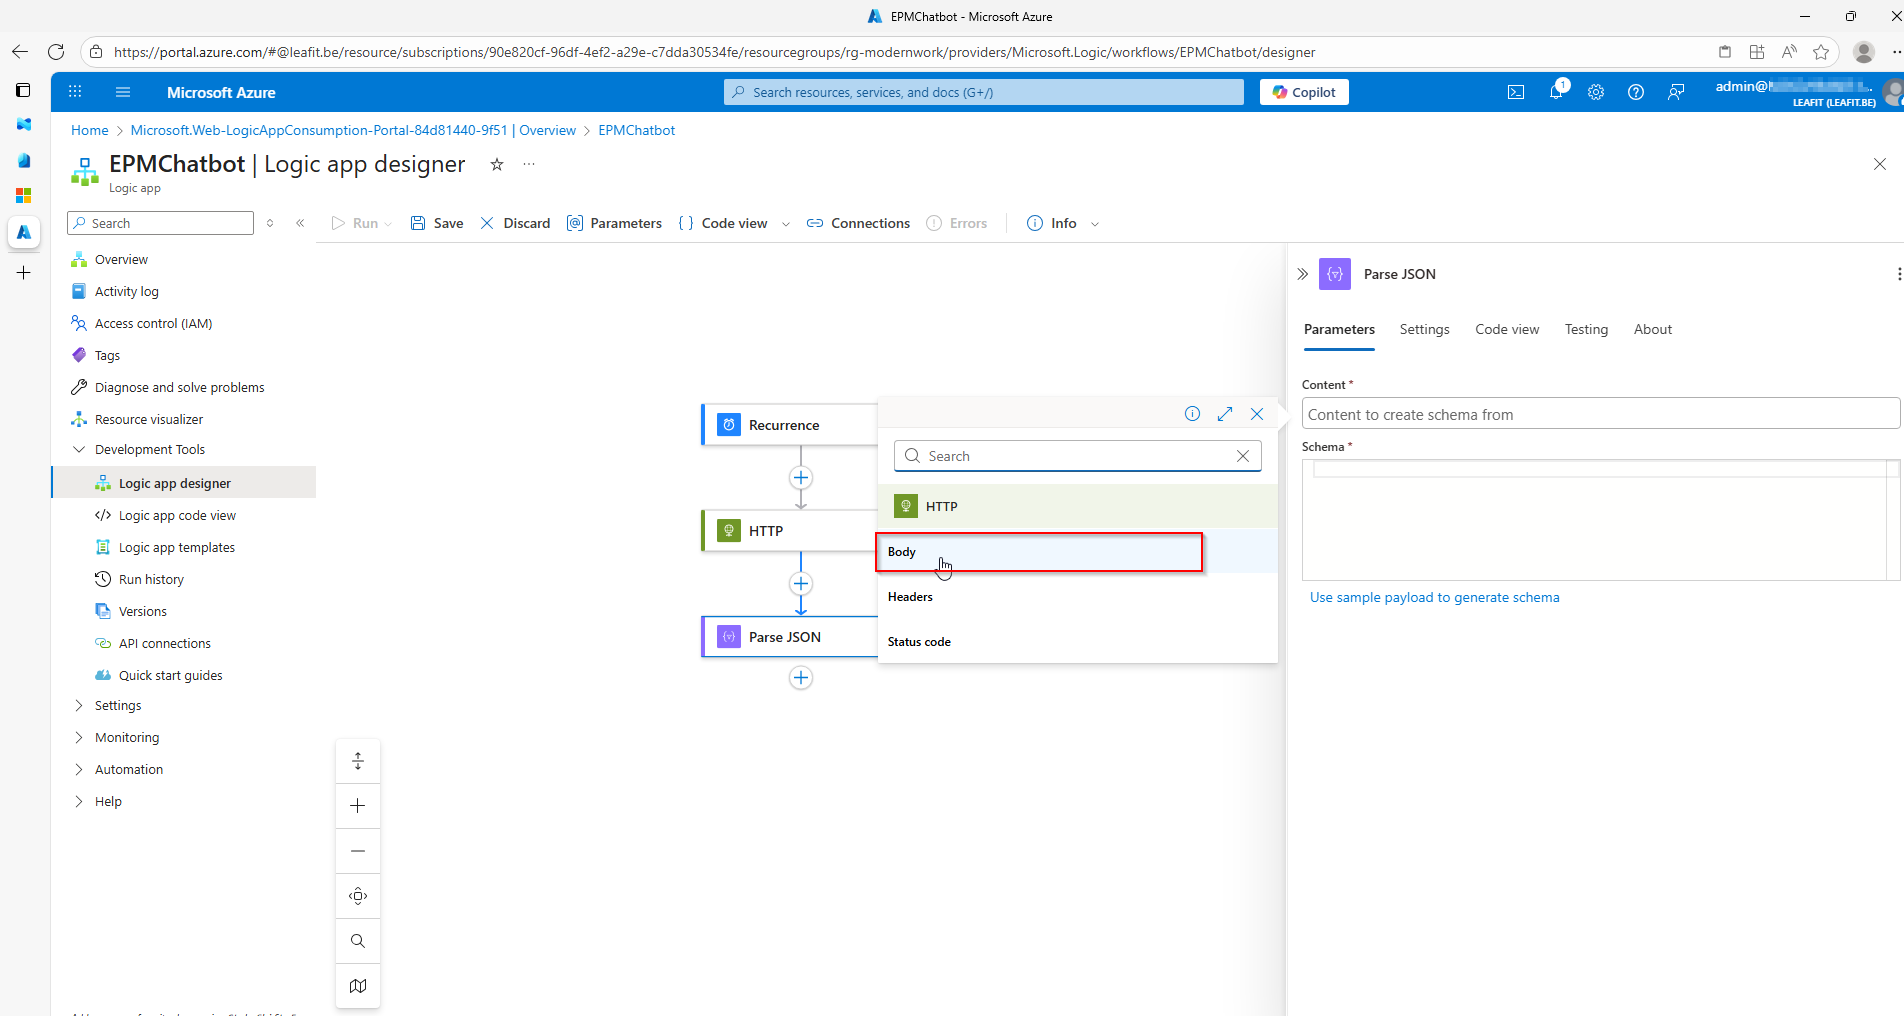Select the HTTP action node on canvas

789,531
